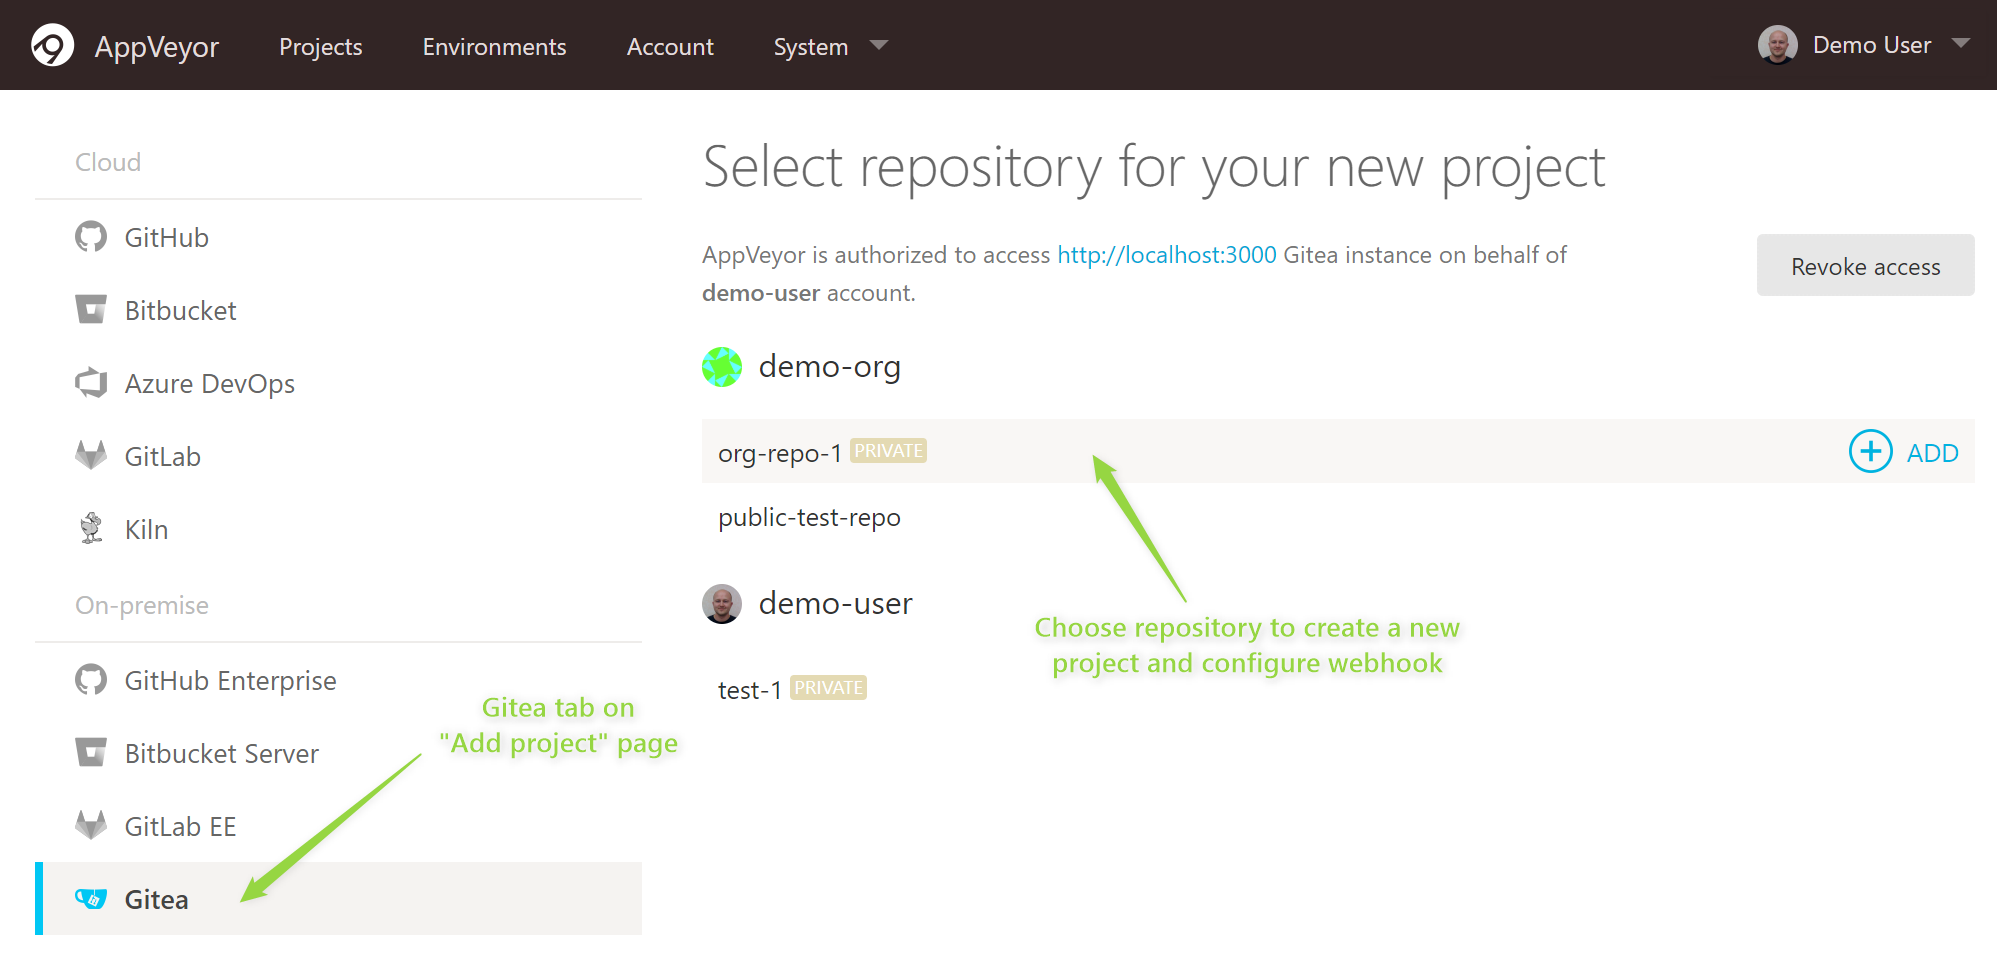Click the plus circle icon for org-repo-1
This screenshot has height=959, width=1997.
point(1871,452)
